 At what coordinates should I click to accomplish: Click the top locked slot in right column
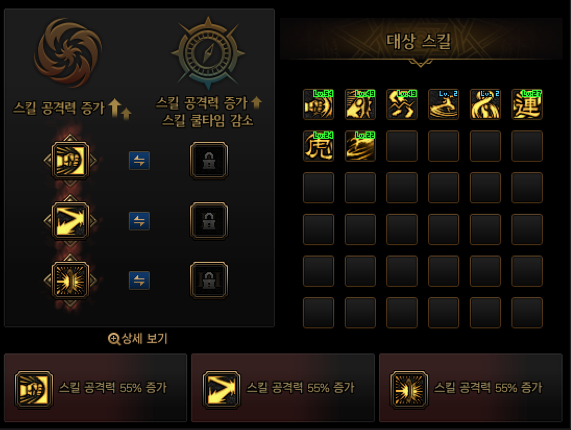click(x=209, y=160)
